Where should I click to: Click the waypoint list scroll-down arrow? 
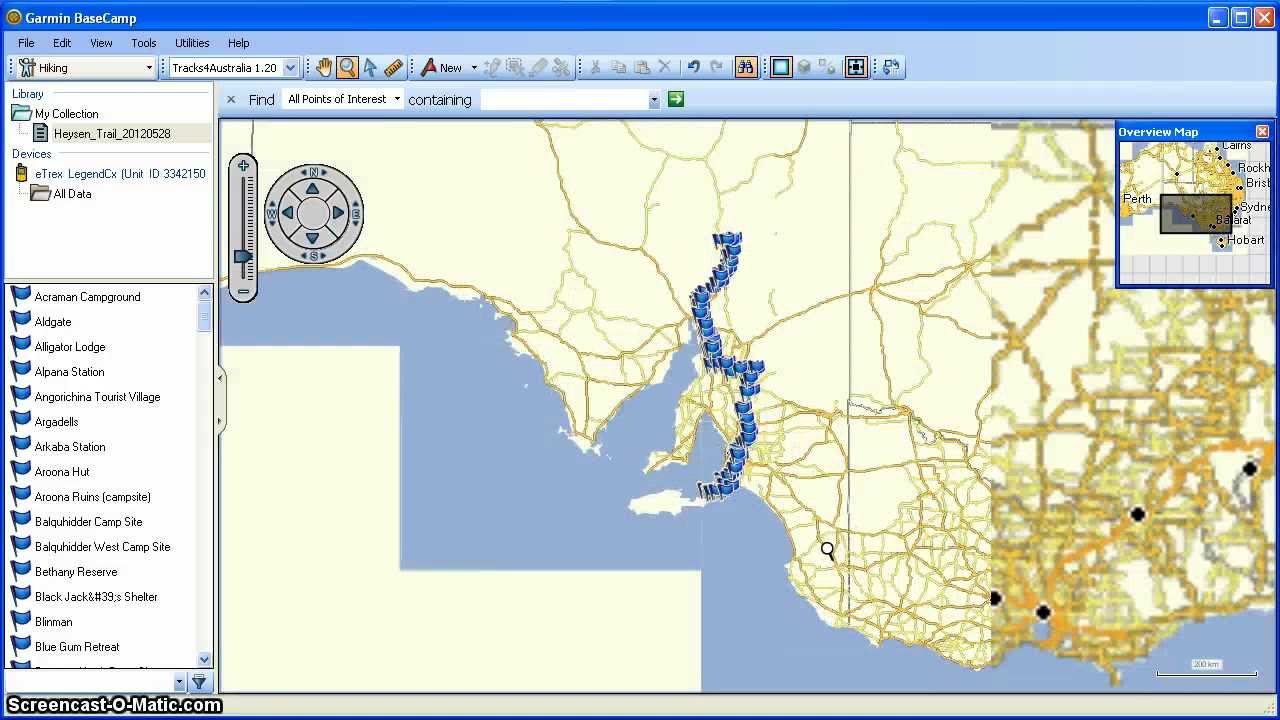[x=205, y=659]
